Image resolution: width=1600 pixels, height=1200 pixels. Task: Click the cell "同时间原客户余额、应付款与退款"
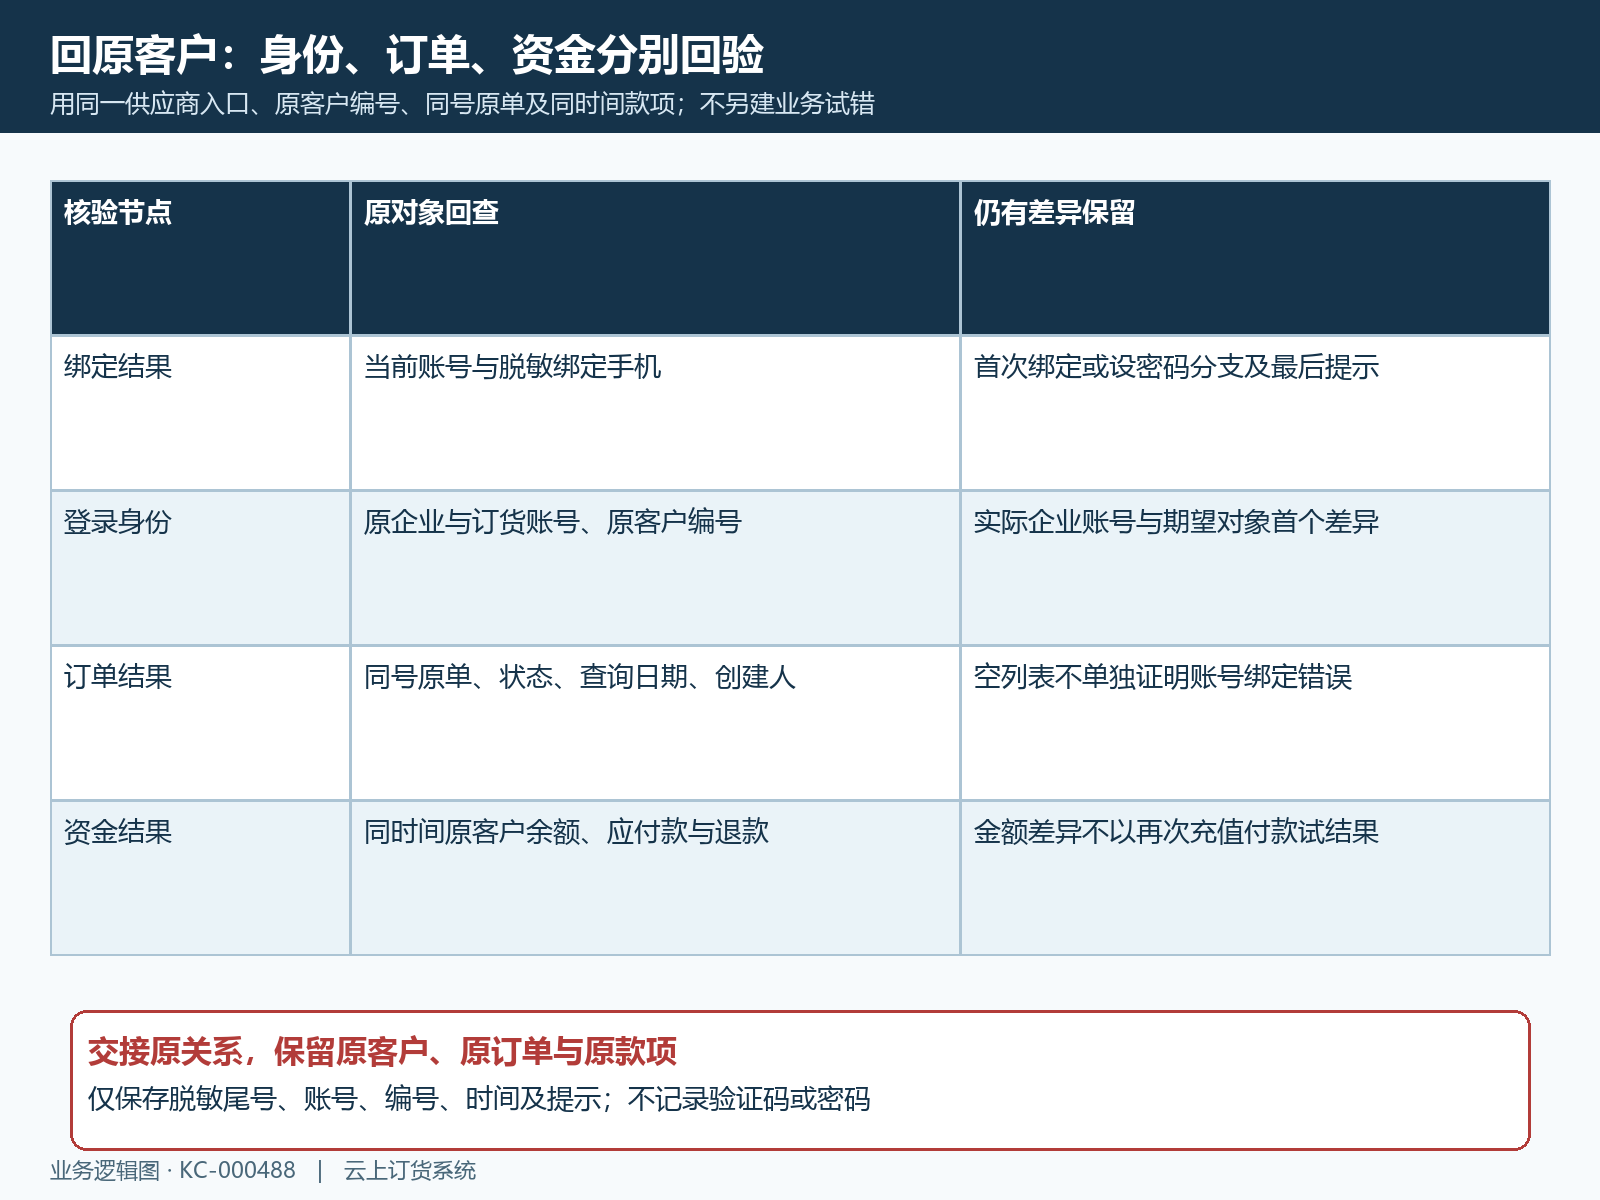(x=655, y=878)
